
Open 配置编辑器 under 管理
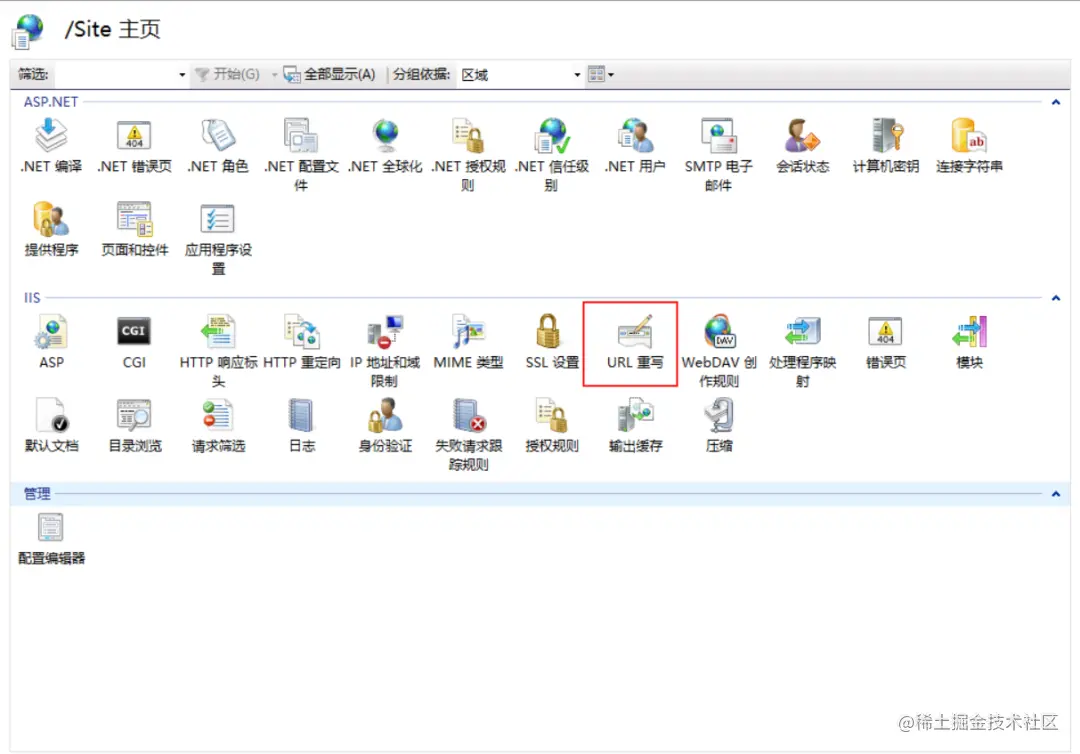click(x=50, y=530)
